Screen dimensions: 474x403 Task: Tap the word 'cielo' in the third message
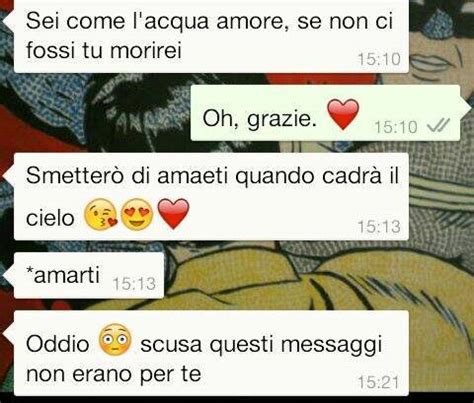click(x=50, y=218)
